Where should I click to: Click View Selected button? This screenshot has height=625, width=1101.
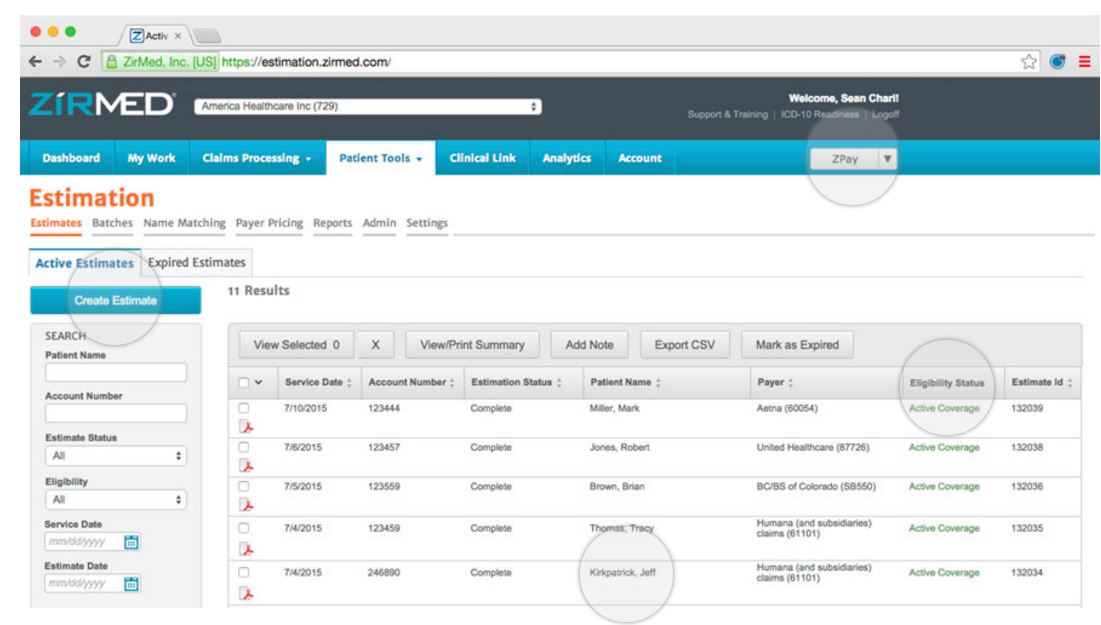[296, 345]
